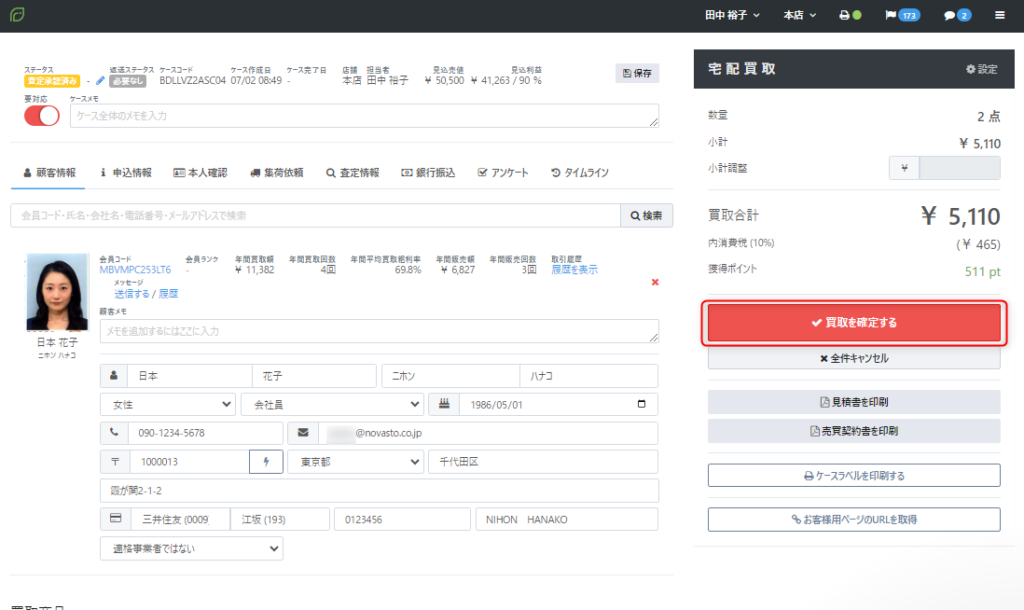Open the hamburger menu
Image resolution: width=1024 pixels, height=610 pixels.
tap(999, 15)
